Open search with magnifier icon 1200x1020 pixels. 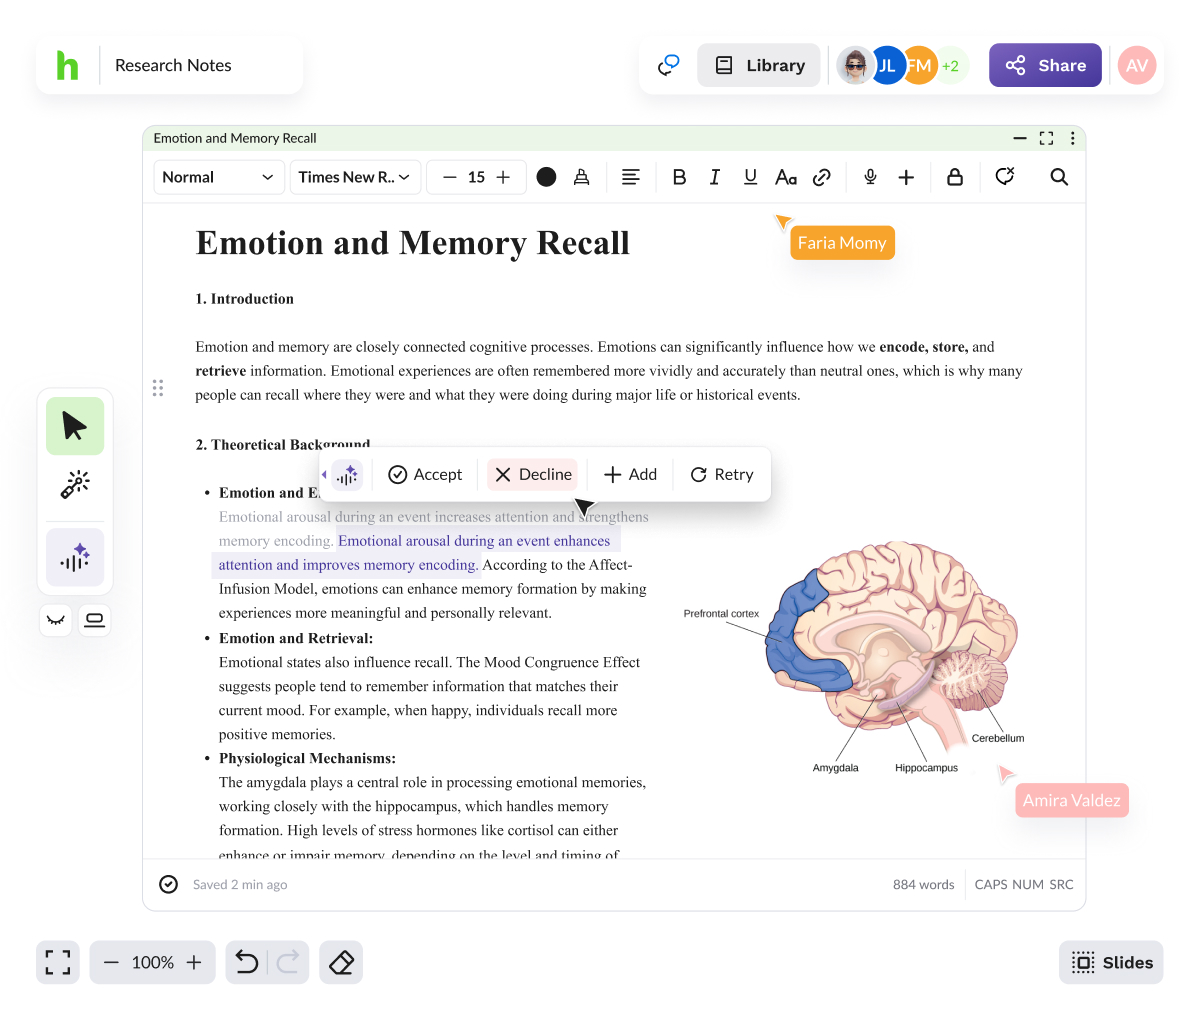coord(1059,177)
